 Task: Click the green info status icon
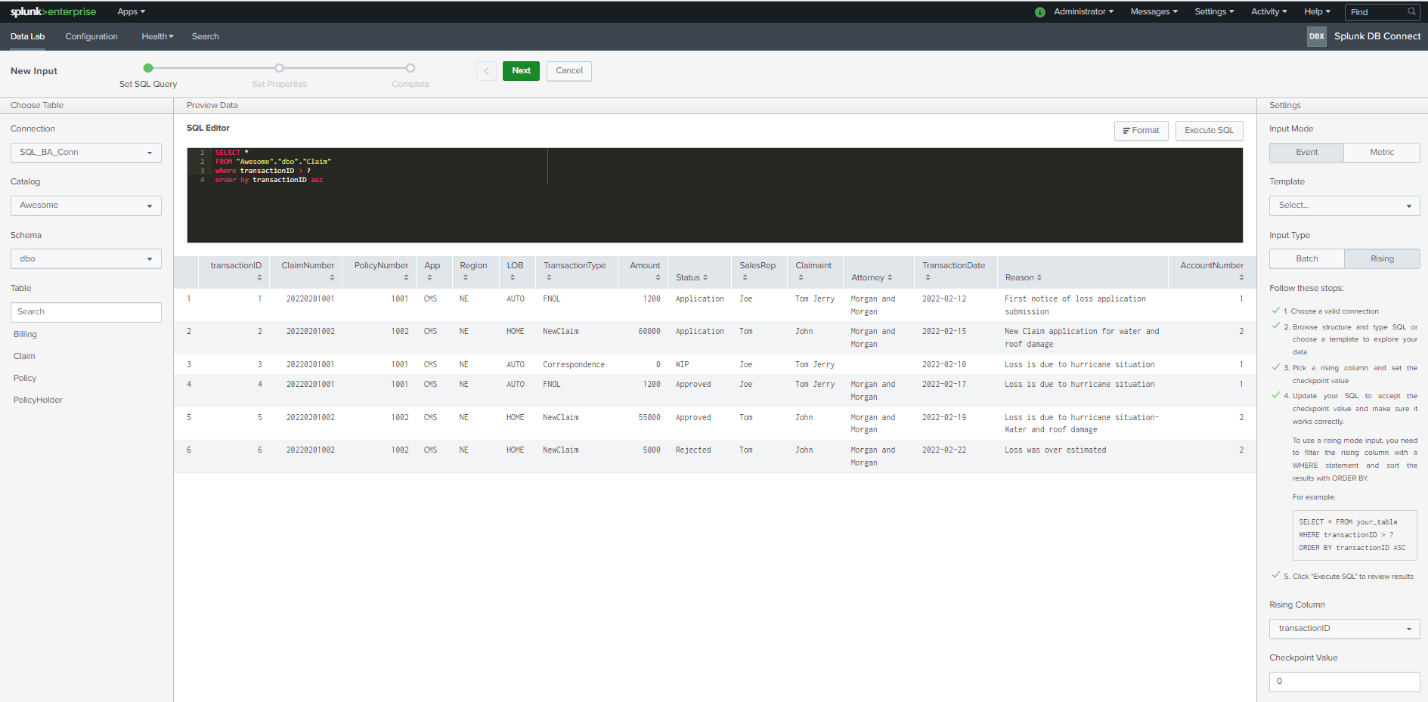[x=1040, y=12]
